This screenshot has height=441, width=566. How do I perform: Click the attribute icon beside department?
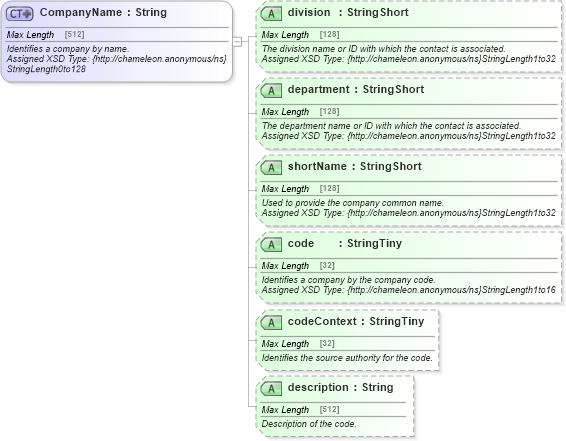(271, 91)
